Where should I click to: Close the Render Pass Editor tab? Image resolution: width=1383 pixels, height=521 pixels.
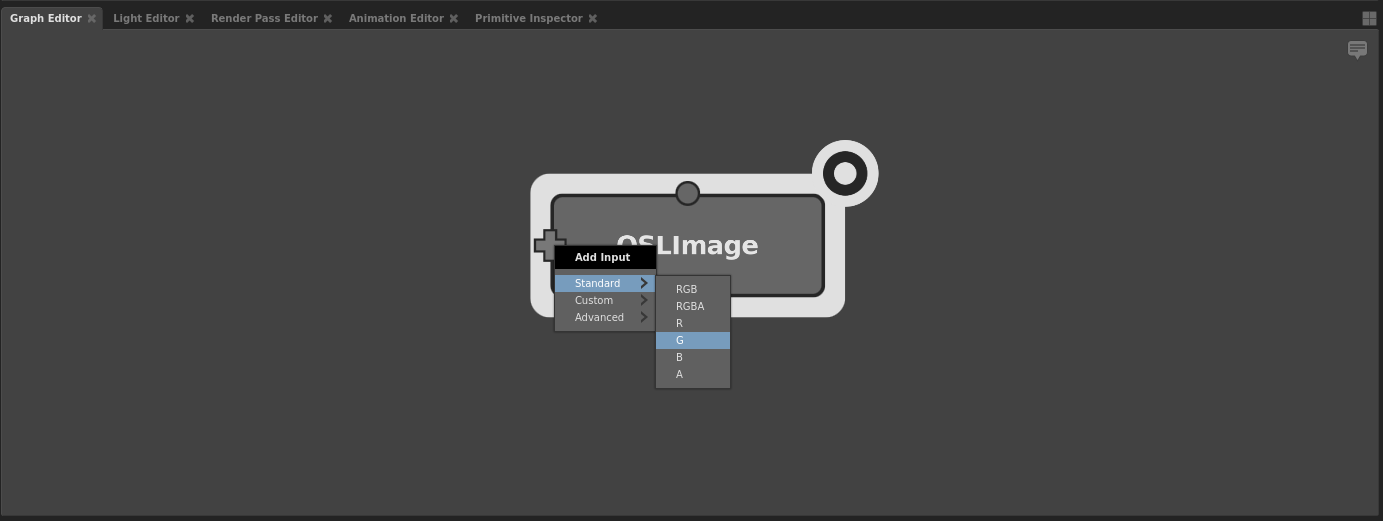327,18
